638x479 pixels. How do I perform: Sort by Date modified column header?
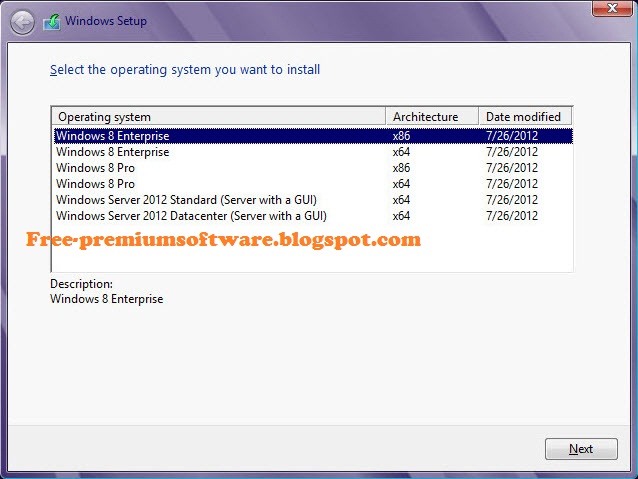click(x=525, y=117)
